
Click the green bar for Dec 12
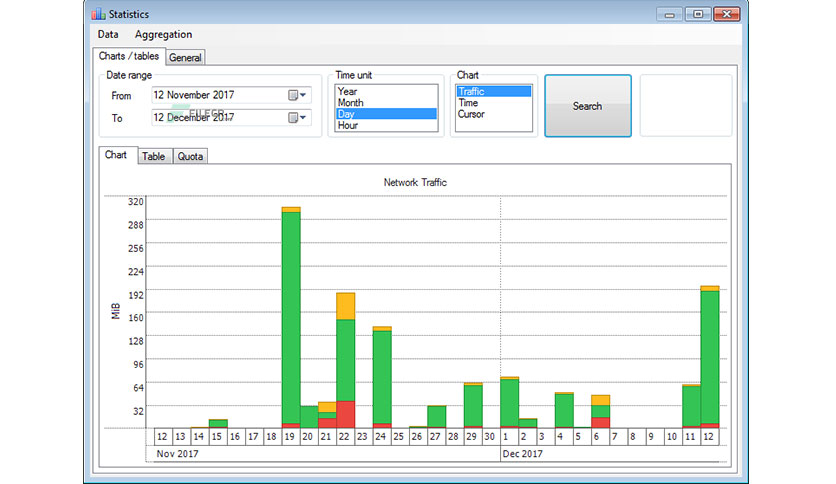(710, 357)
